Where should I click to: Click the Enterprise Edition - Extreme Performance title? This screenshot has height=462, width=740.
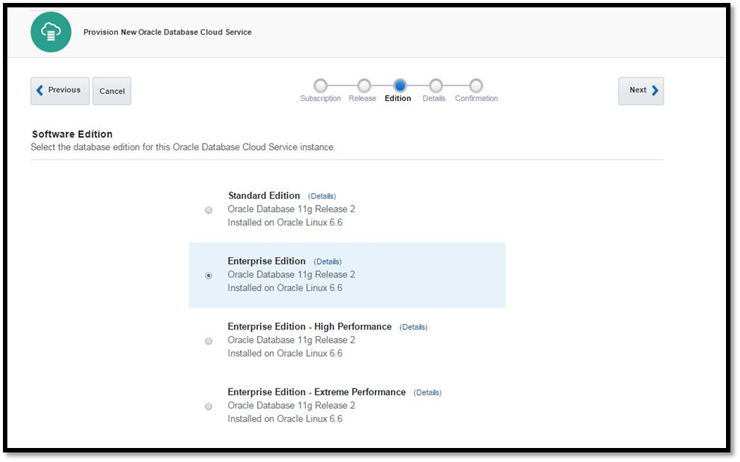(x=317, y=392)
